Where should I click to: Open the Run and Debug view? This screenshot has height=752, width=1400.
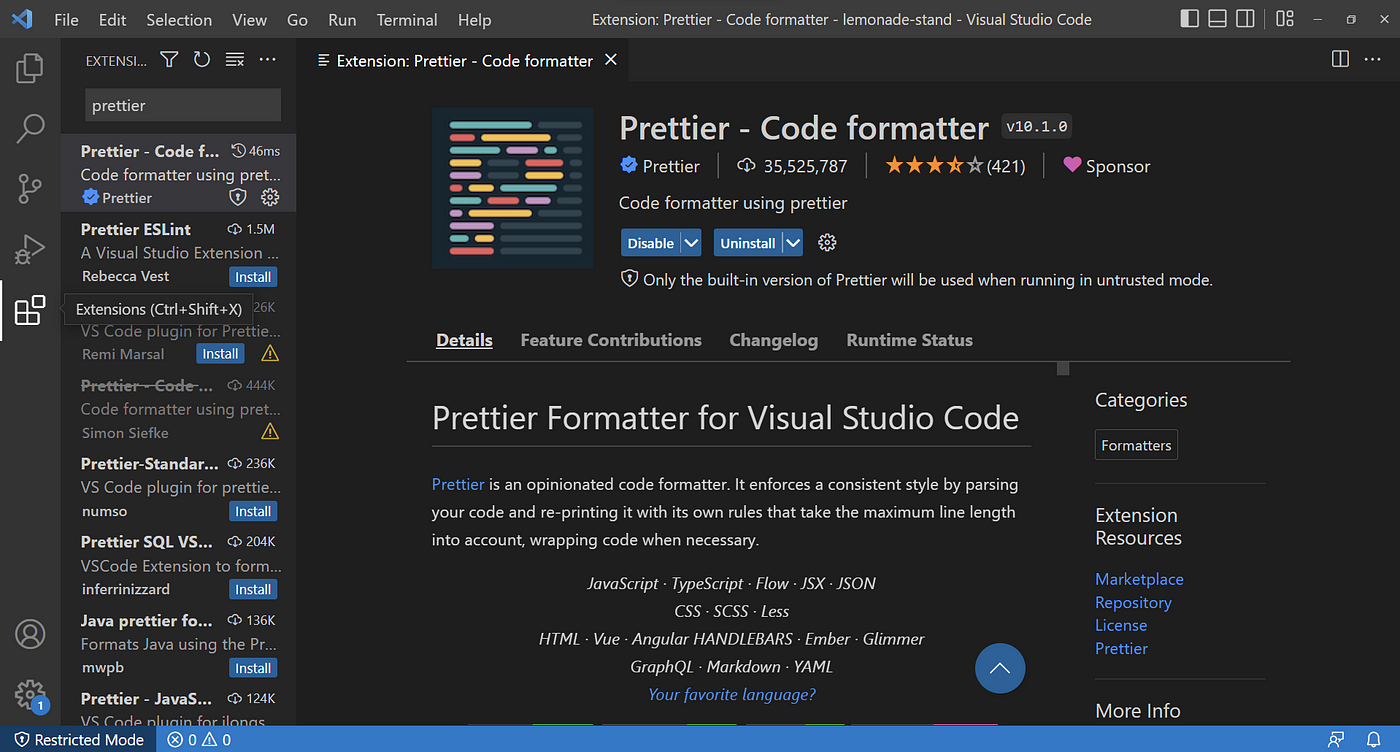(x=30, y=249)
